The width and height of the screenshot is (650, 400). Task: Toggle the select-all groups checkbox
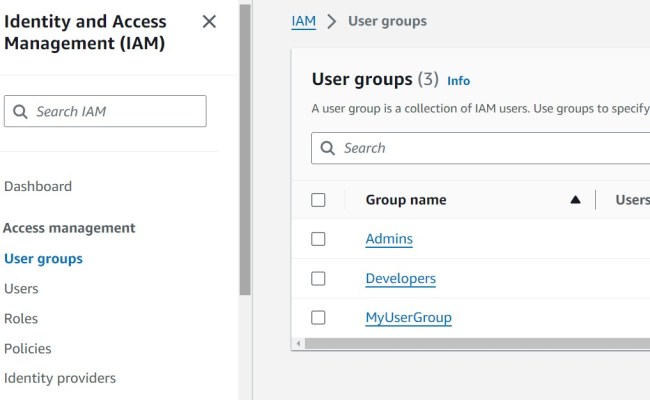(318, 200)
